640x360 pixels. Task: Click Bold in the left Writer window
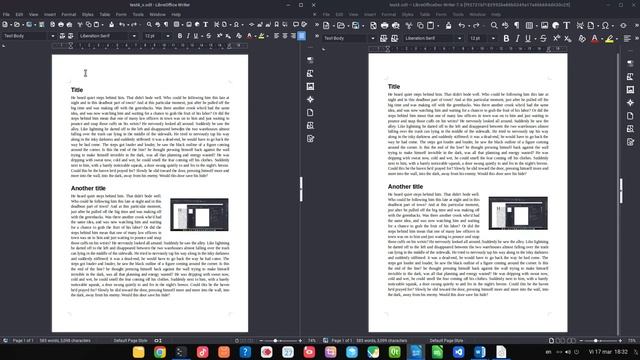click(180, 36)
